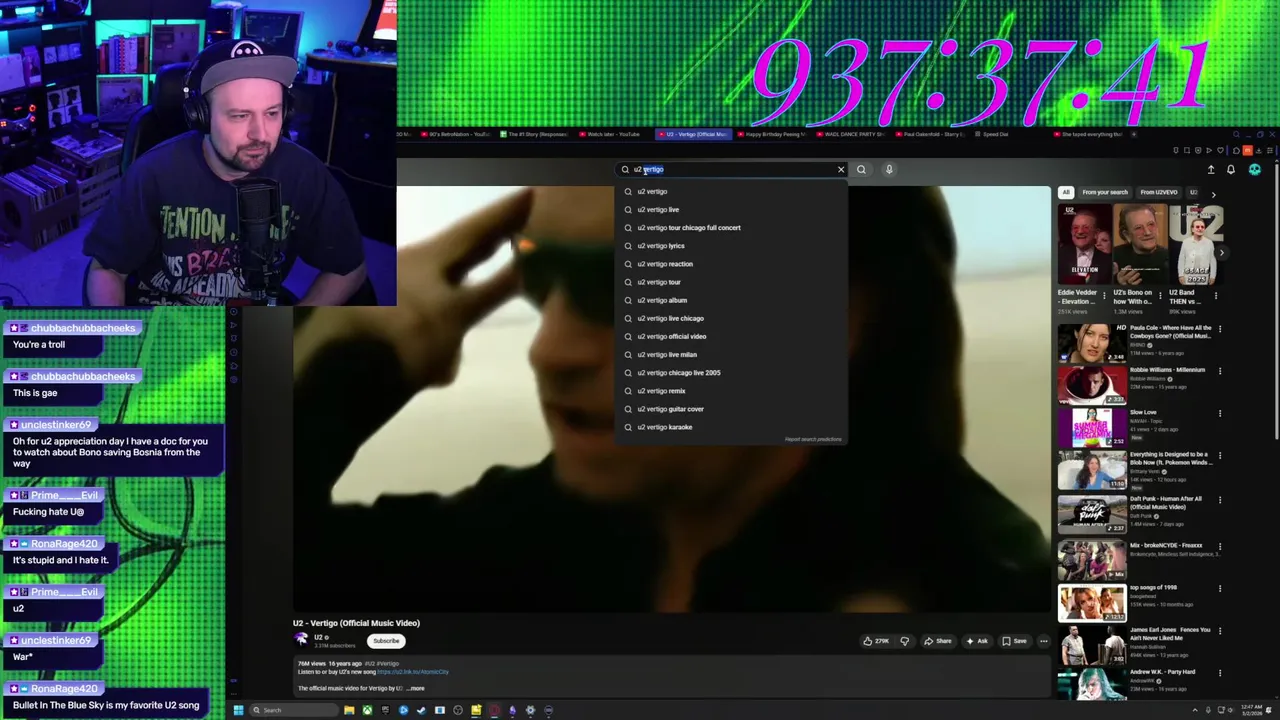Select suggestion 'u2 vertigo album'
1280x720 pixels.
coord(731,300)
